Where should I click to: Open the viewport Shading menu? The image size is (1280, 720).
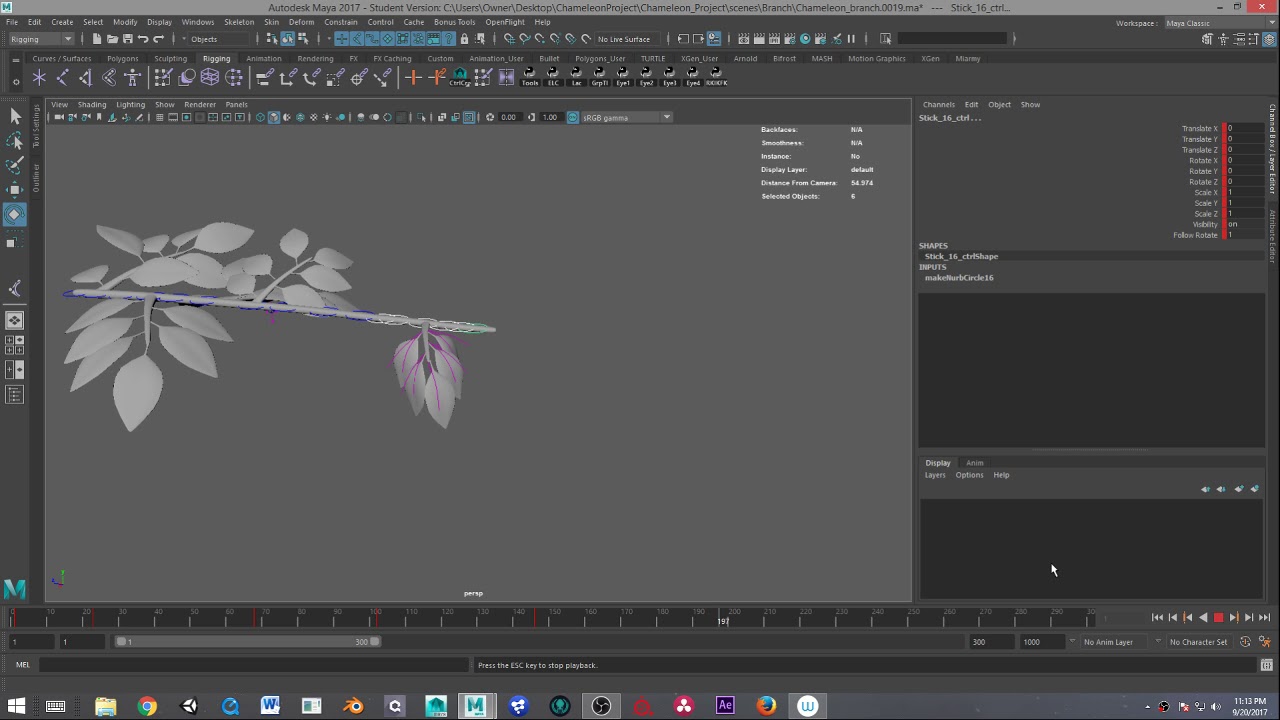[92, 104]
